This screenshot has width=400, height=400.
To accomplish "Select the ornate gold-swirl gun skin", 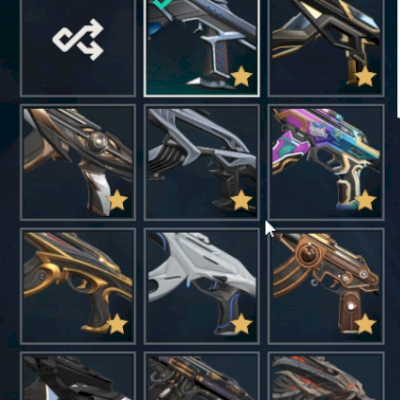I will click(78, 286).
